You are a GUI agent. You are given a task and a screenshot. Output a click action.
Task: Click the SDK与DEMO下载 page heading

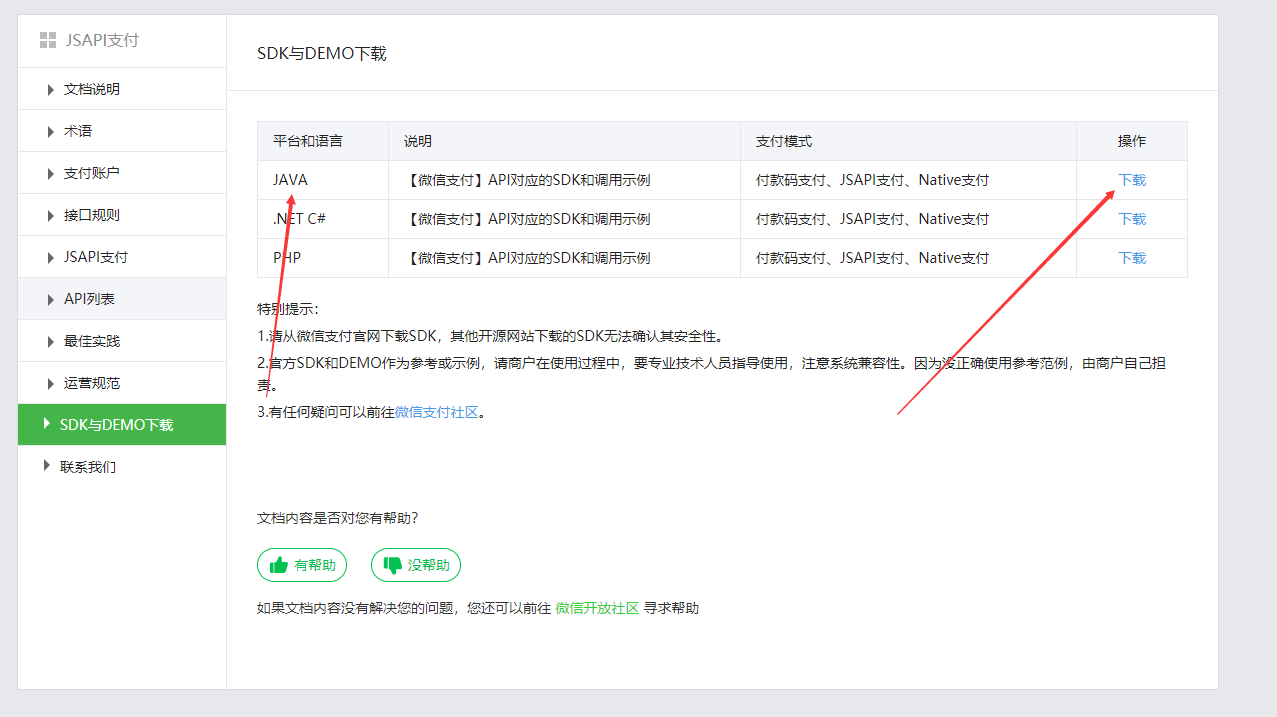(322, 54)
